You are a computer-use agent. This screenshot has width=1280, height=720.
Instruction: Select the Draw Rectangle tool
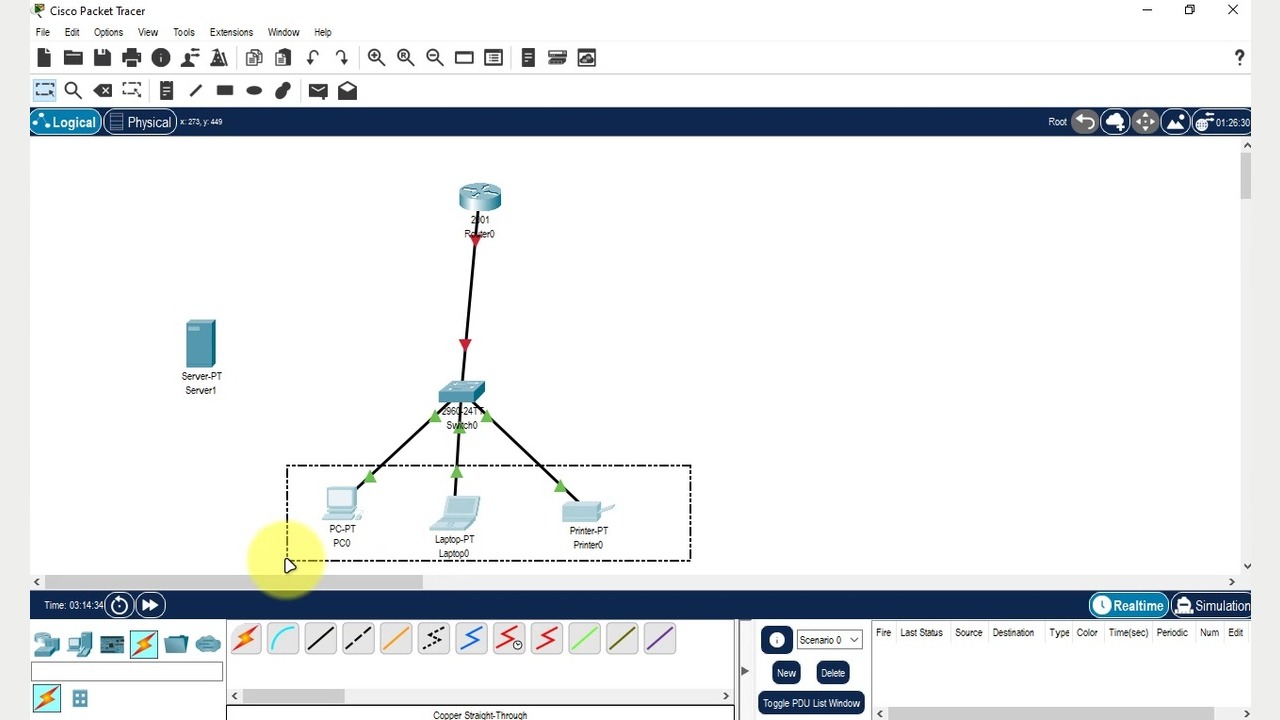[225, 91]
